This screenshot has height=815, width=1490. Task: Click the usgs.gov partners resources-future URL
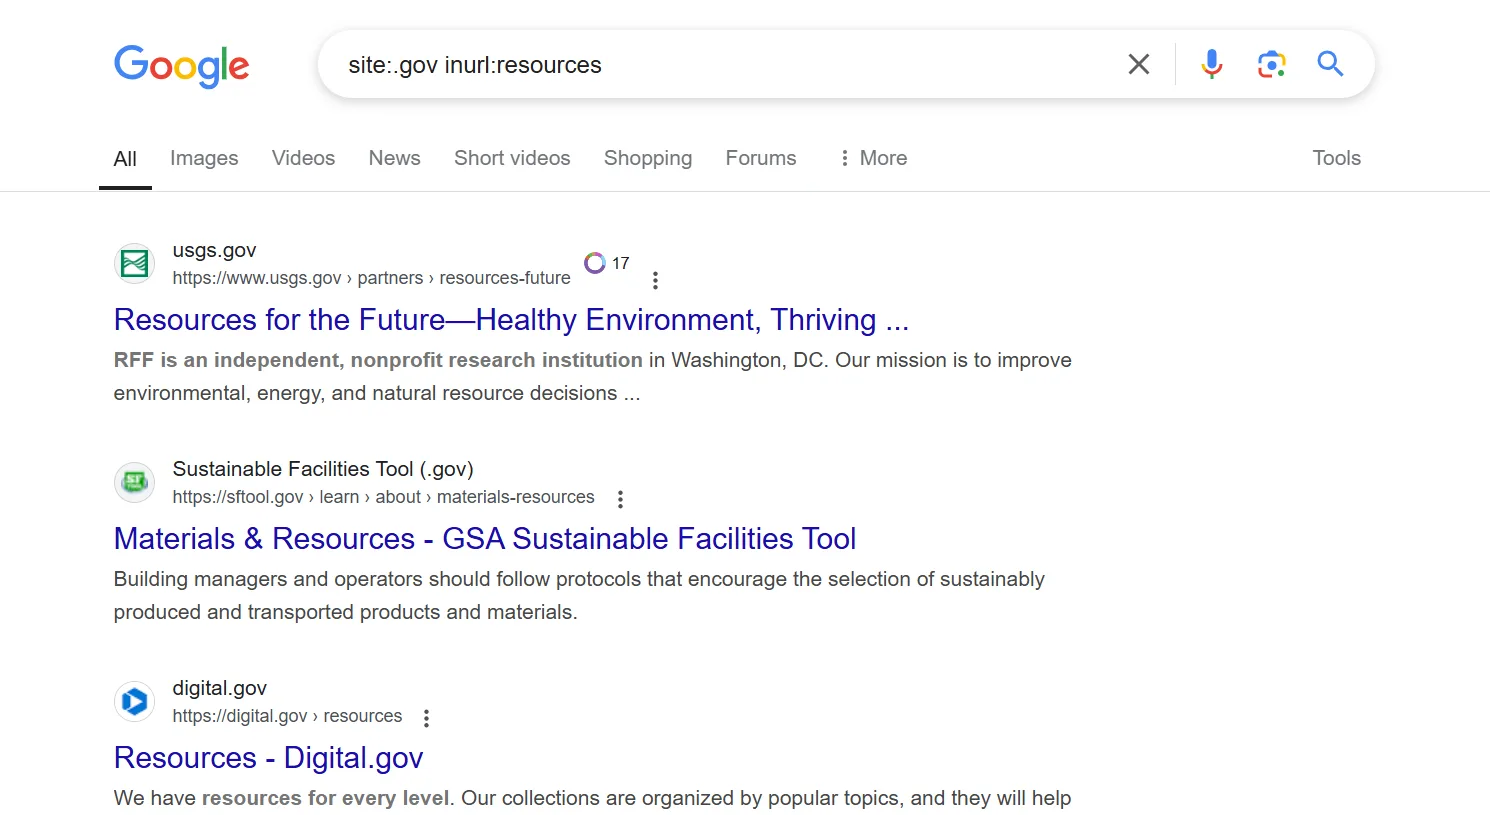click(x=371, y=278)
